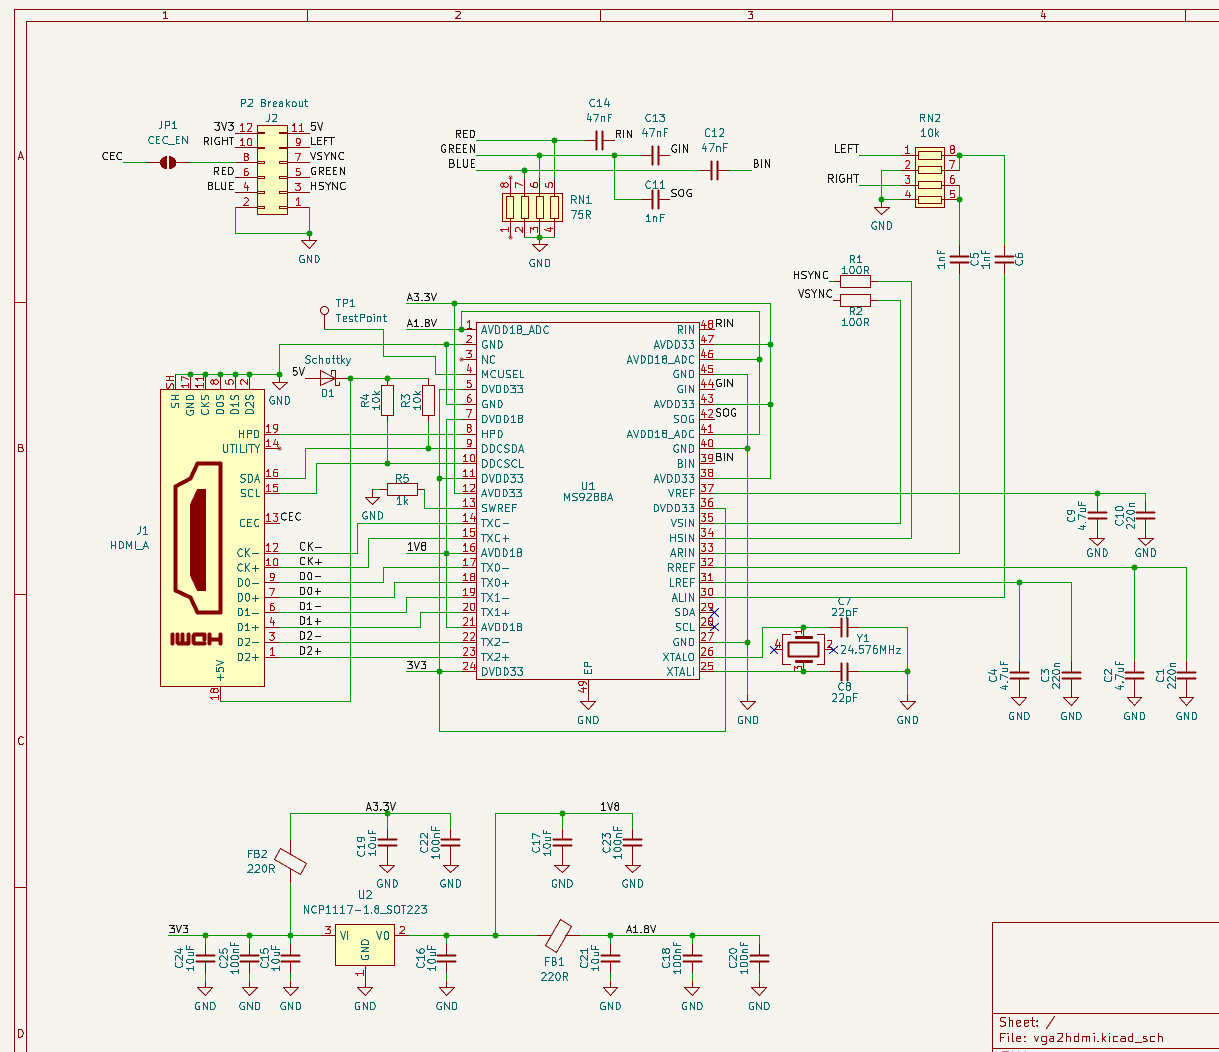Click the C14 47nF capacitor symbol
This screenshot has width=1219, height=1052.
coord(600,140)
